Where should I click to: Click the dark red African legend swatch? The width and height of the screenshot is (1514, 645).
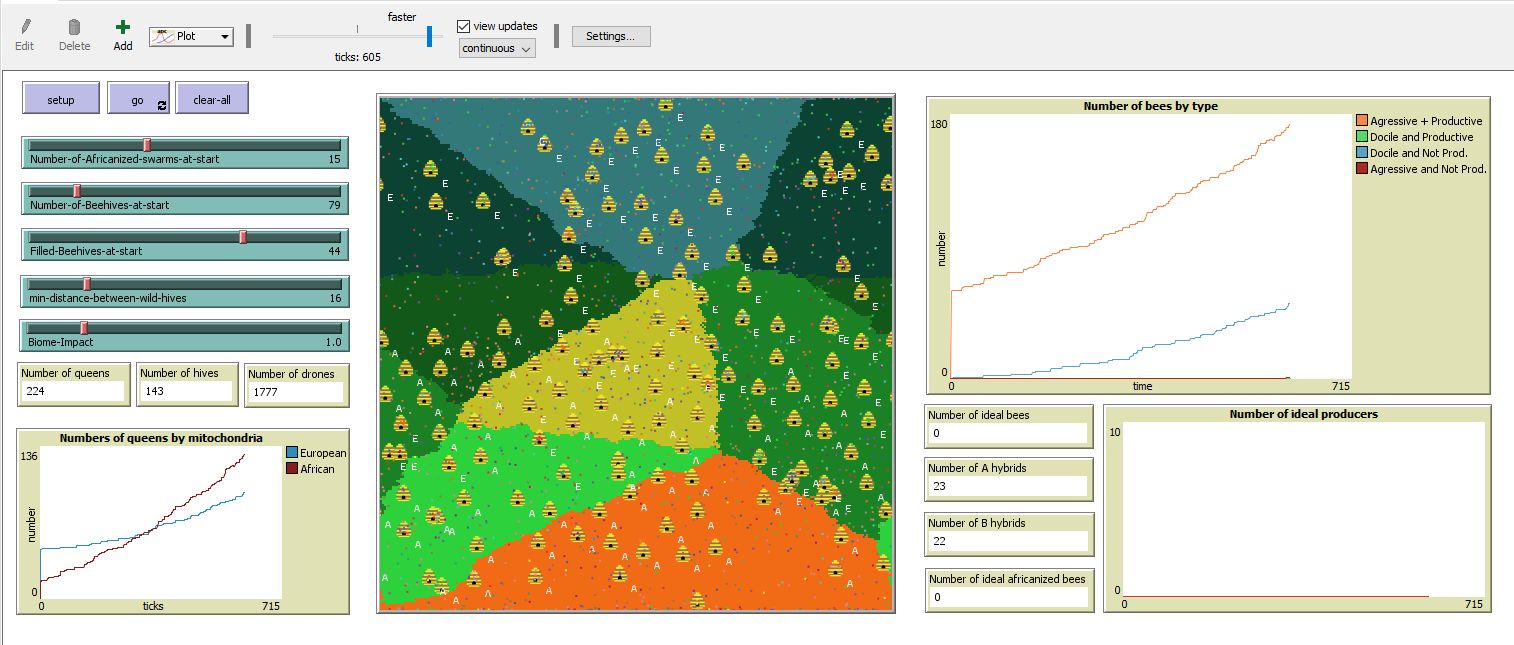[x=292, y=468]
